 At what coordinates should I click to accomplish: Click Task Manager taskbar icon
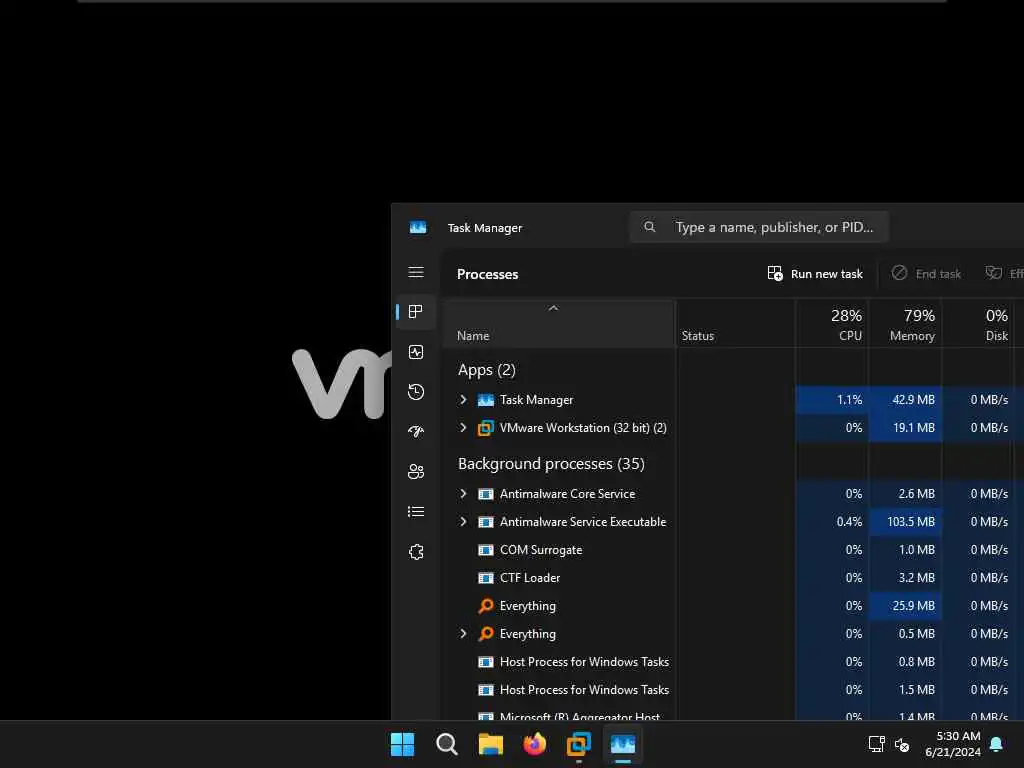pos(622,744)
